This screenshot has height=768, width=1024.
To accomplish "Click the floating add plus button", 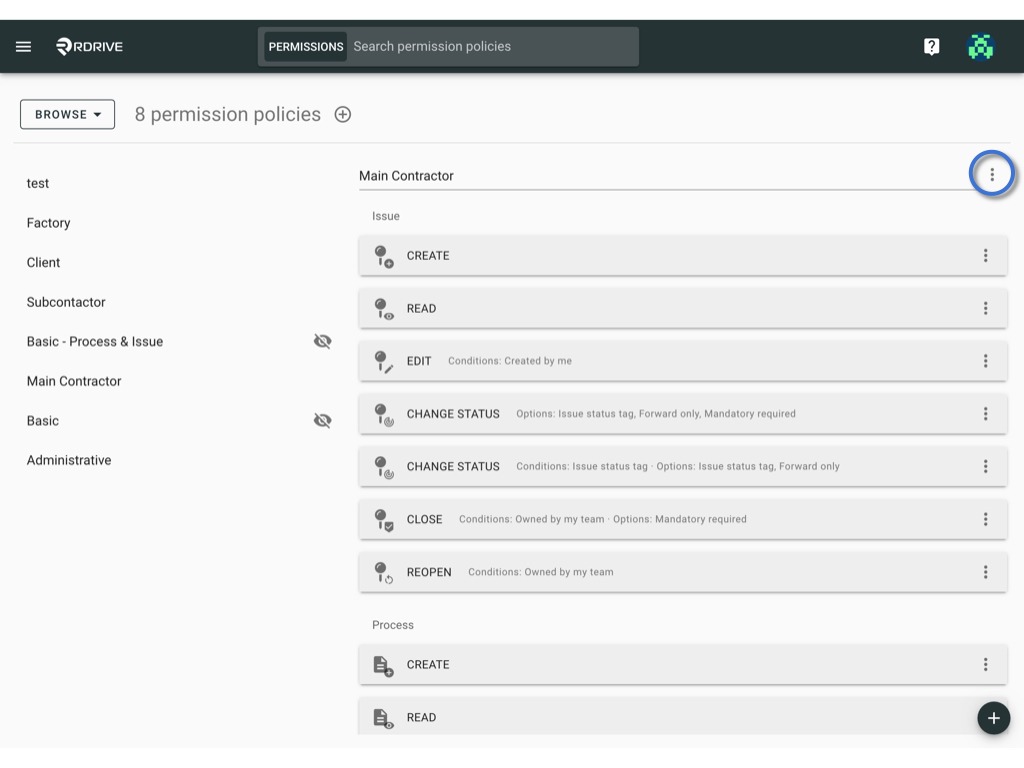I will (x=993, y=718).
